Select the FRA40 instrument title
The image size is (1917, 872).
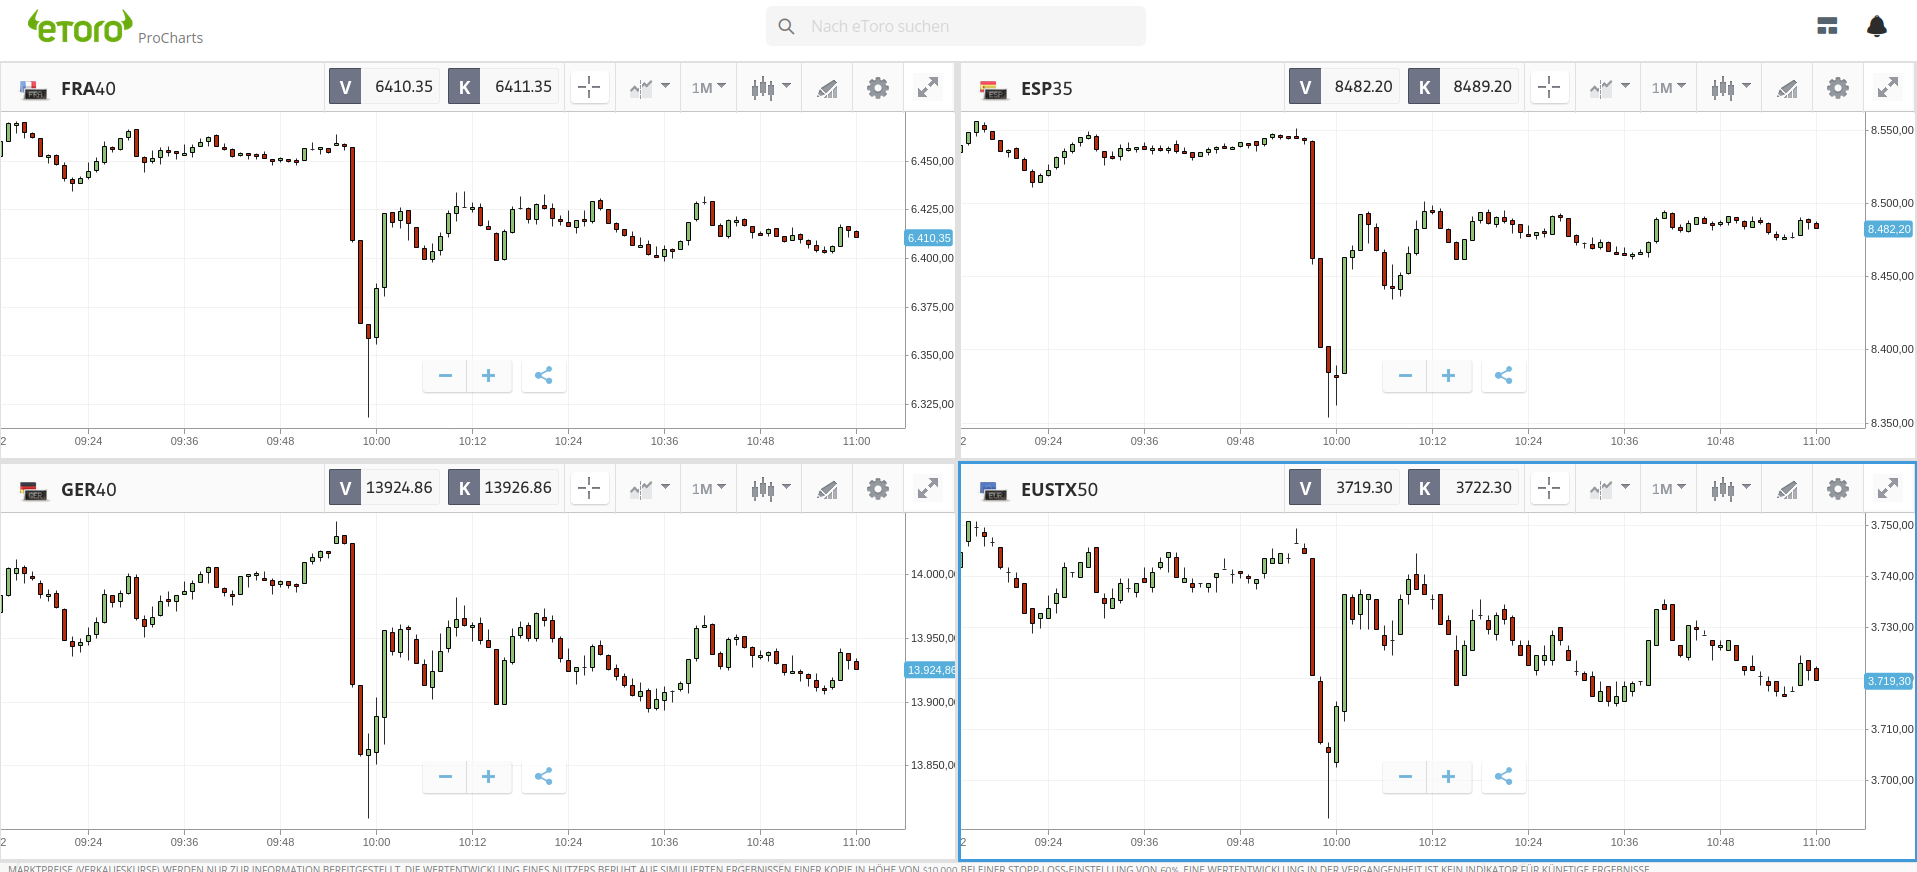point(88,88)
